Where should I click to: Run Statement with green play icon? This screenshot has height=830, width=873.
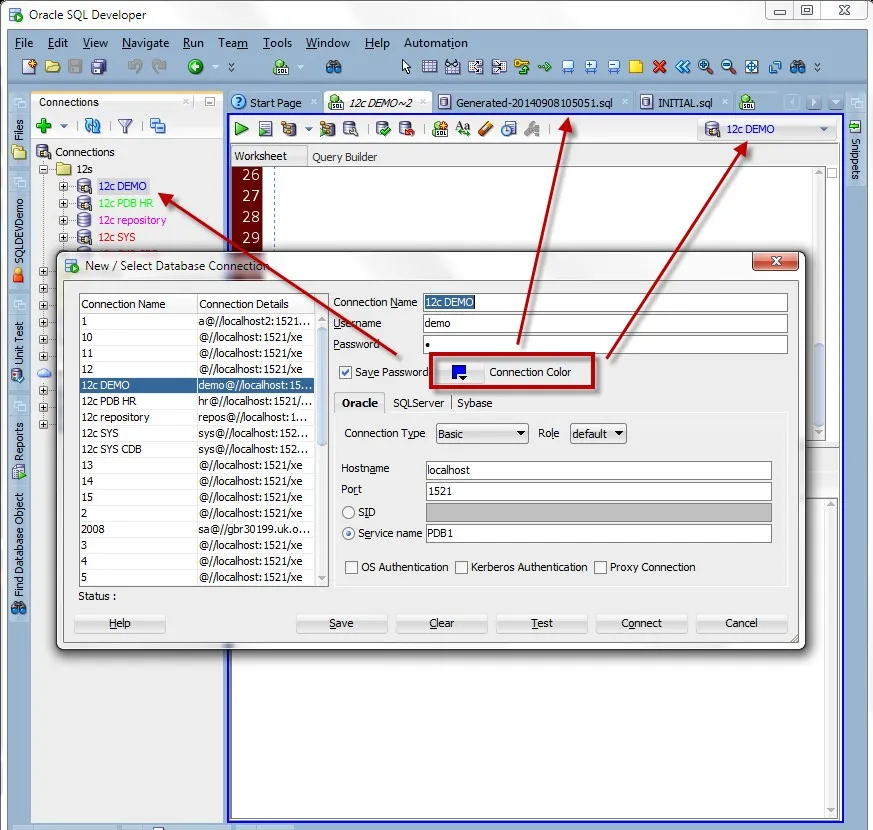pyautogui.click(x=241, y=129)
